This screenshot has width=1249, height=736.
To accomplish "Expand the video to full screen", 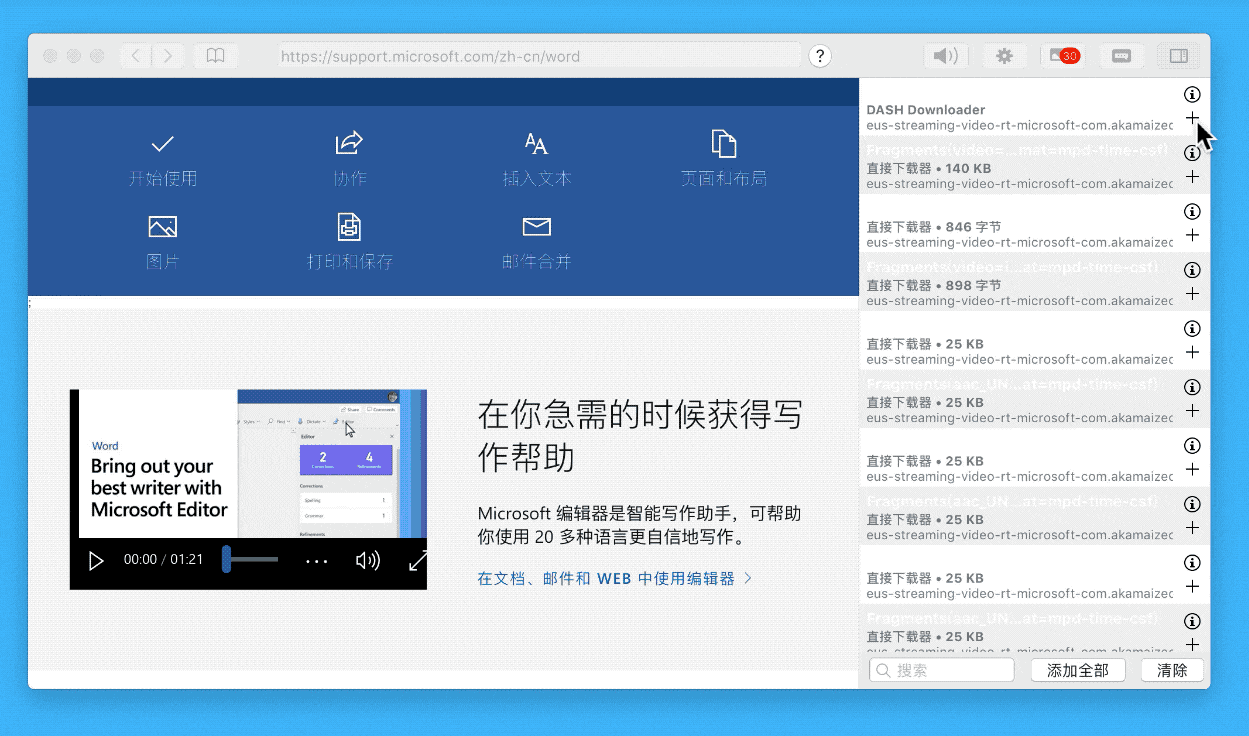I will click(x=417, y=561).
